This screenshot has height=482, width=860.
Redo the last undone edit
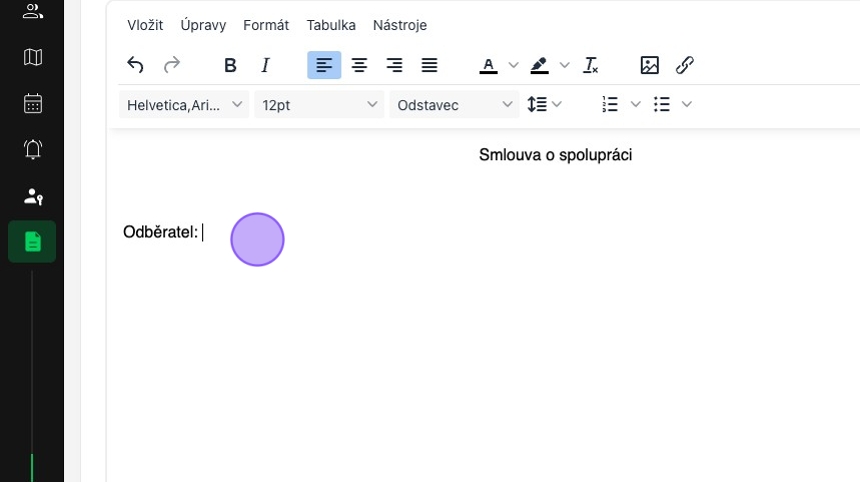(172, 65)
